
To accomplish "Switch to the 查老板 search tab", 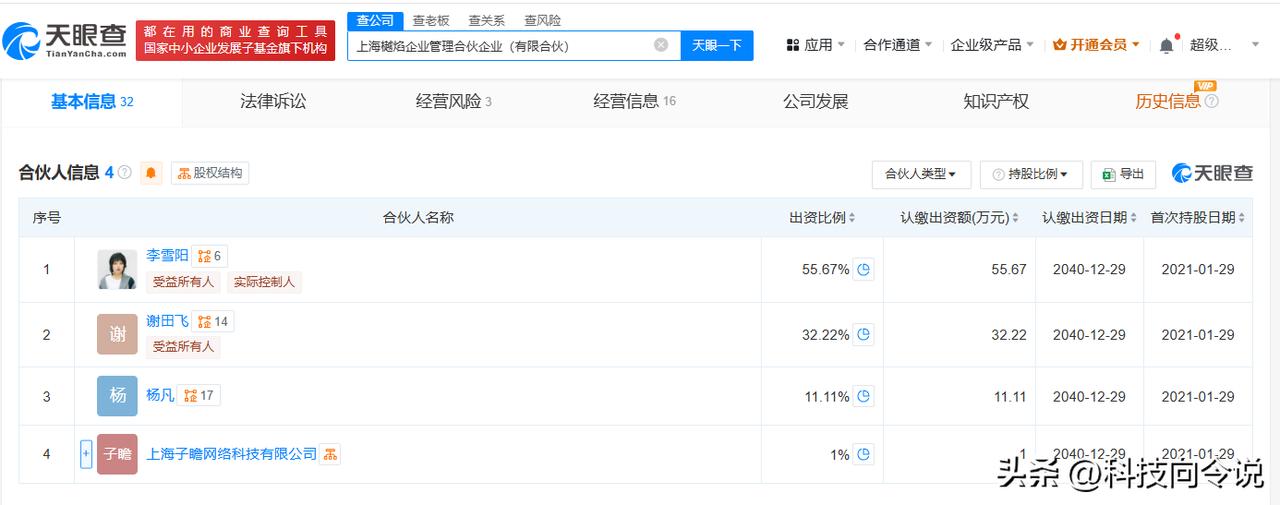I will [431, 20].
